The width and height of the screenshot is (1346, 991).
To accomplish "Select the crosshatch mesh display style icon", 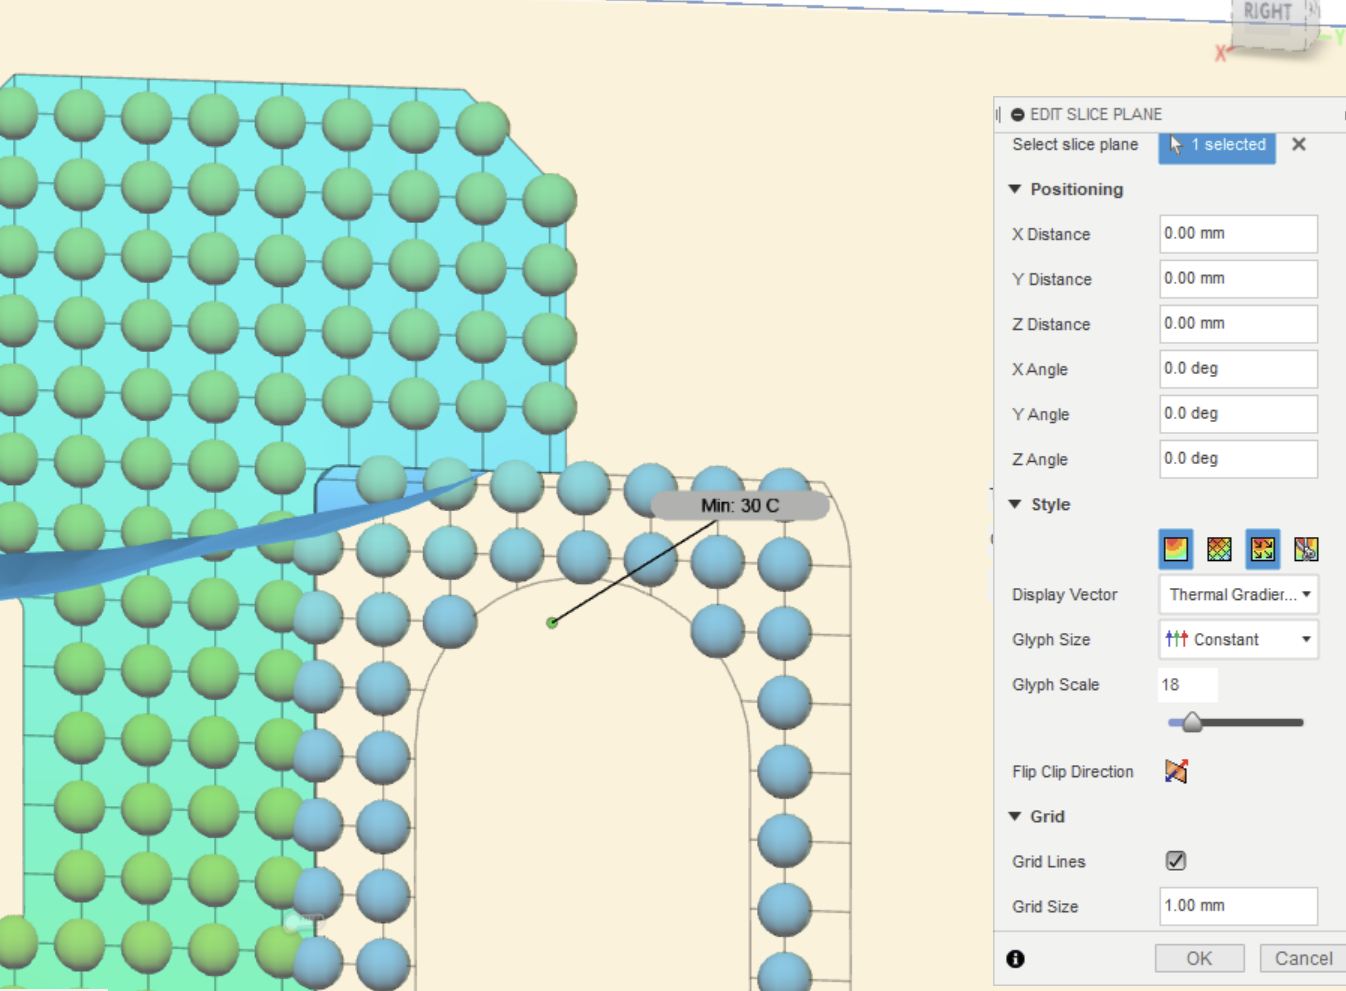I will (x=1218, y=549).
